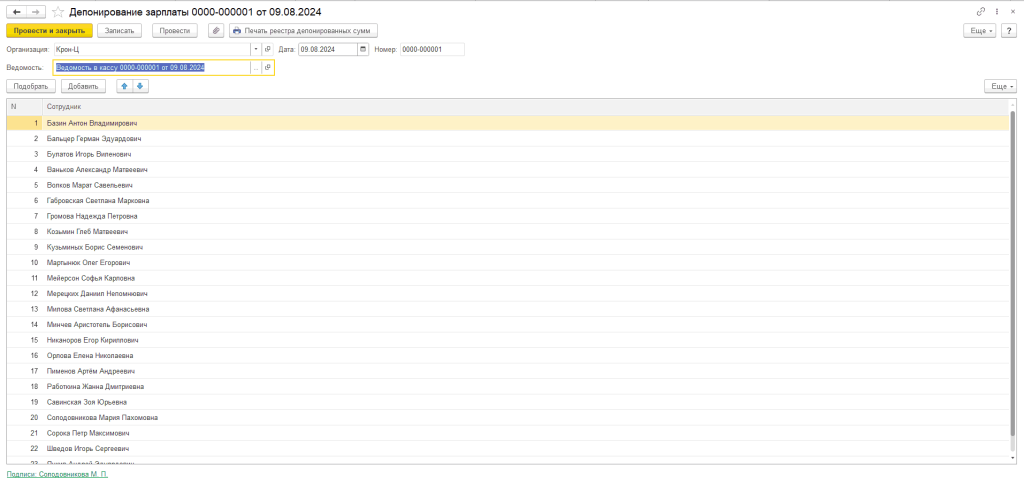
Task: Move row up with blue up arrow
Action: tap(124, 86)
